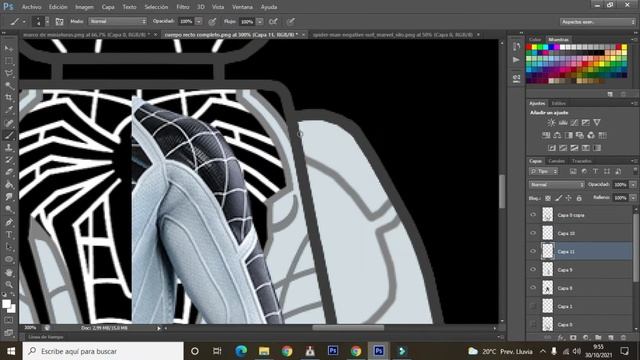Open brush Opacidad dropdown arrow

click(x=198, y=21)
